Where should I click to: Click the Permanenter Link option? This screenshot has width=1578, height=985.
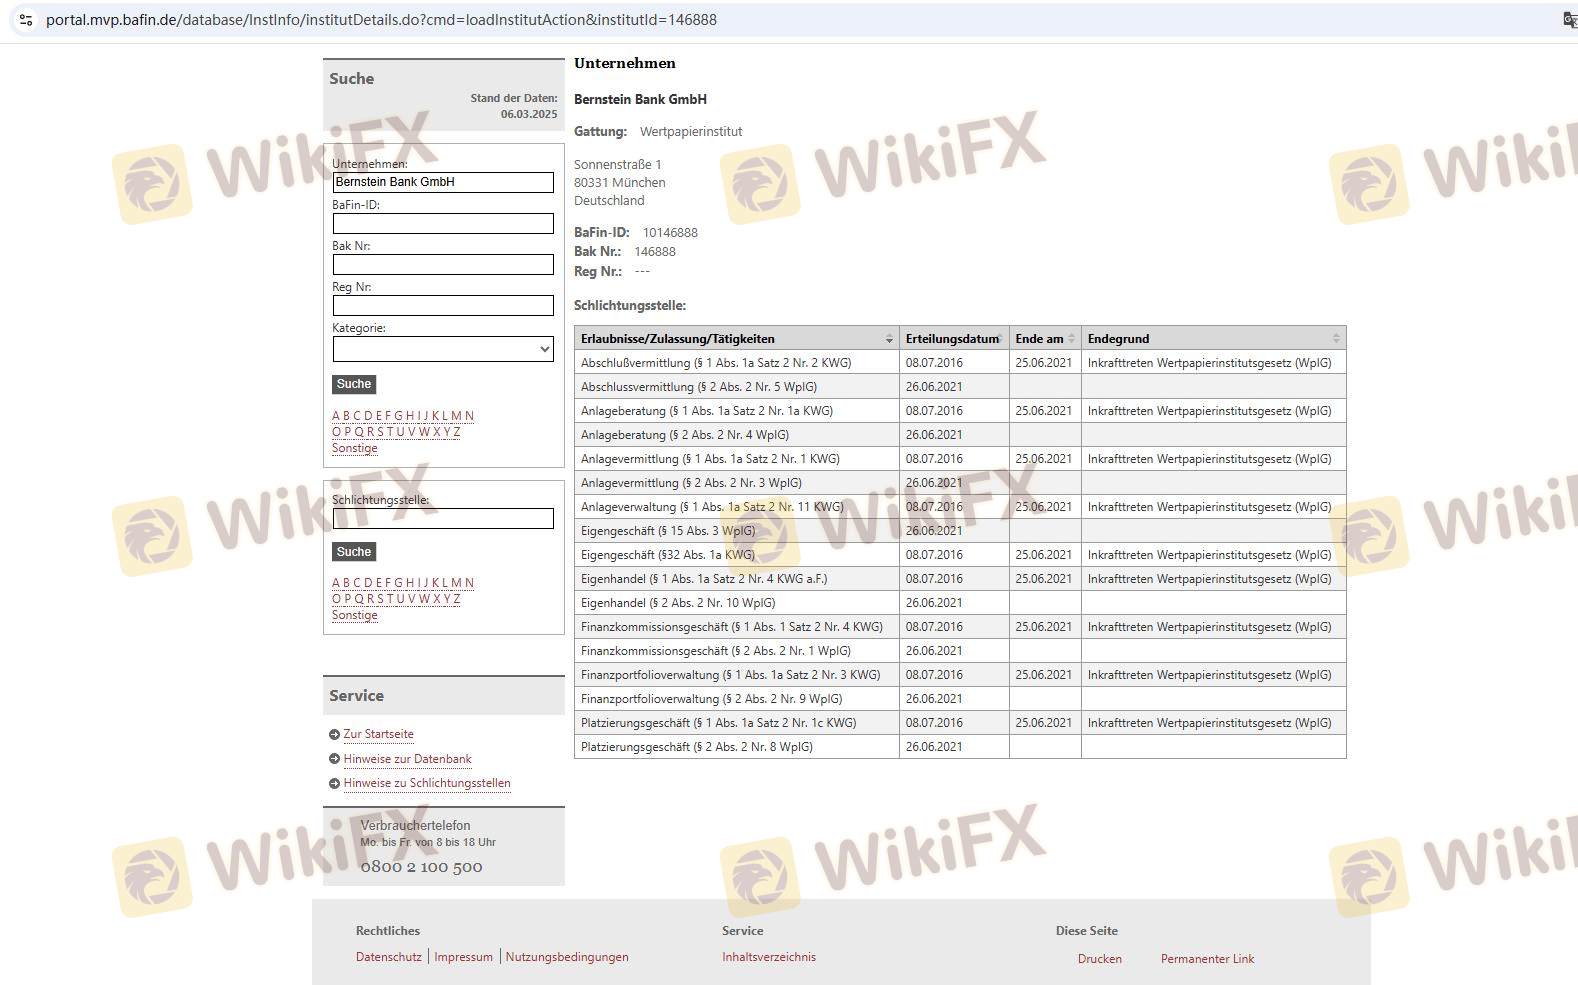tap(1207, 959)
